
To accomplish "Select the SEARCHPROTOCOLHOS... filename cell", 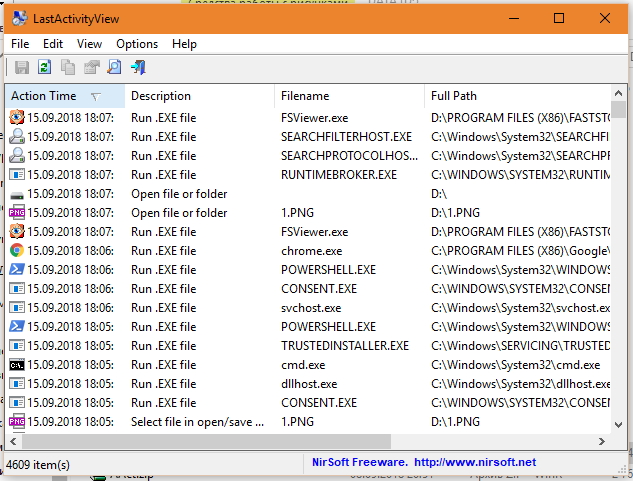I will [350, 155].
